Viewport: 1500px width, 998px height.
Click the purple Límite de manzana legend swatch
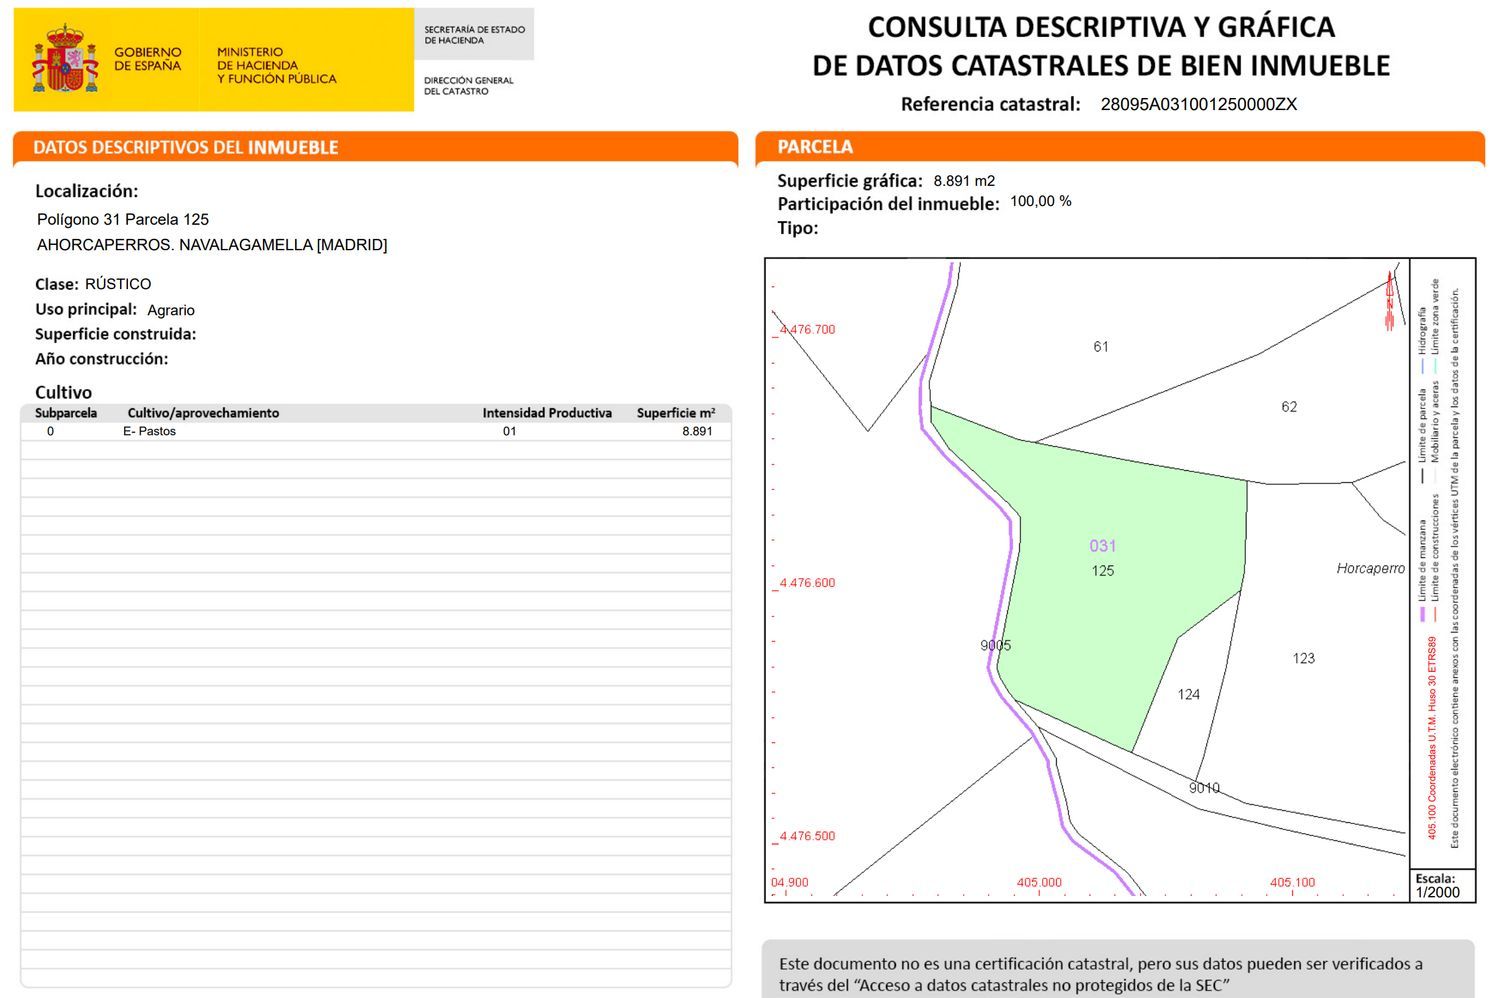[1422, 613]
